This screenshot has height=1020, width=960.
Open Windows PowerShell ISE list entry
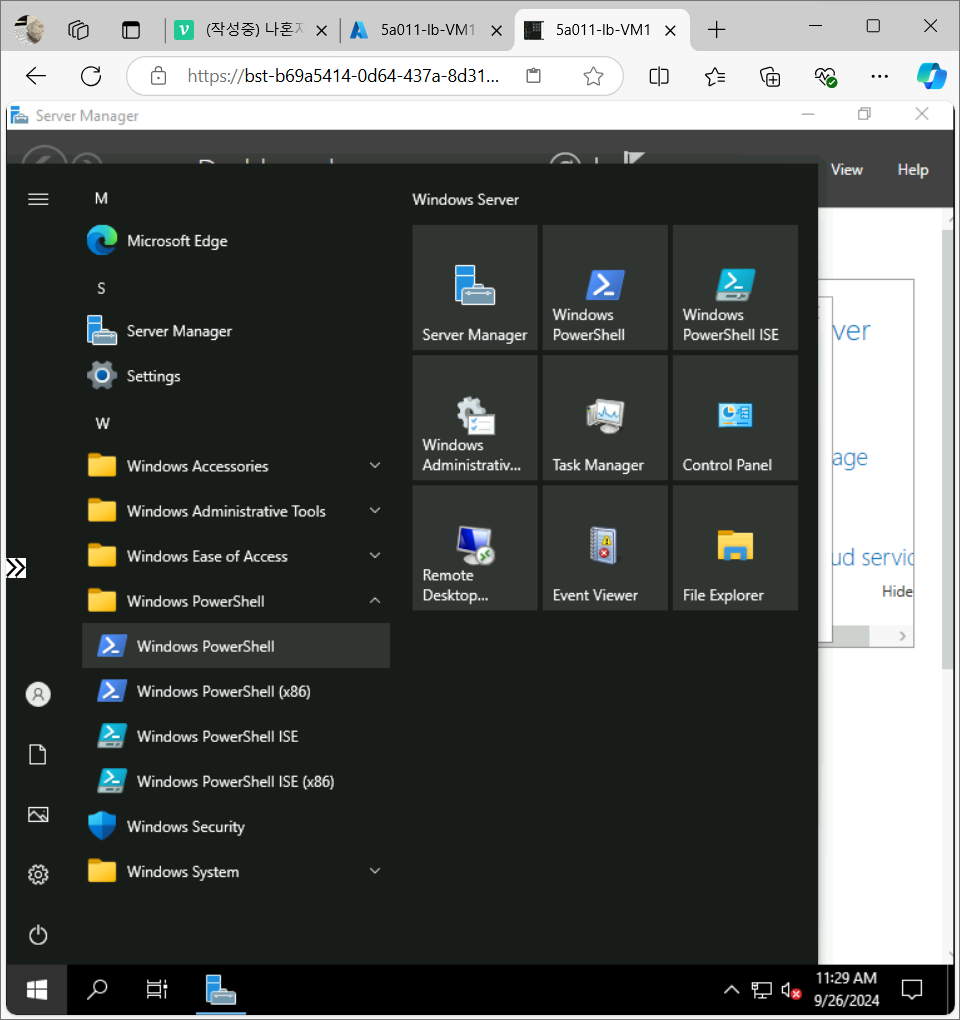[235, 736]
